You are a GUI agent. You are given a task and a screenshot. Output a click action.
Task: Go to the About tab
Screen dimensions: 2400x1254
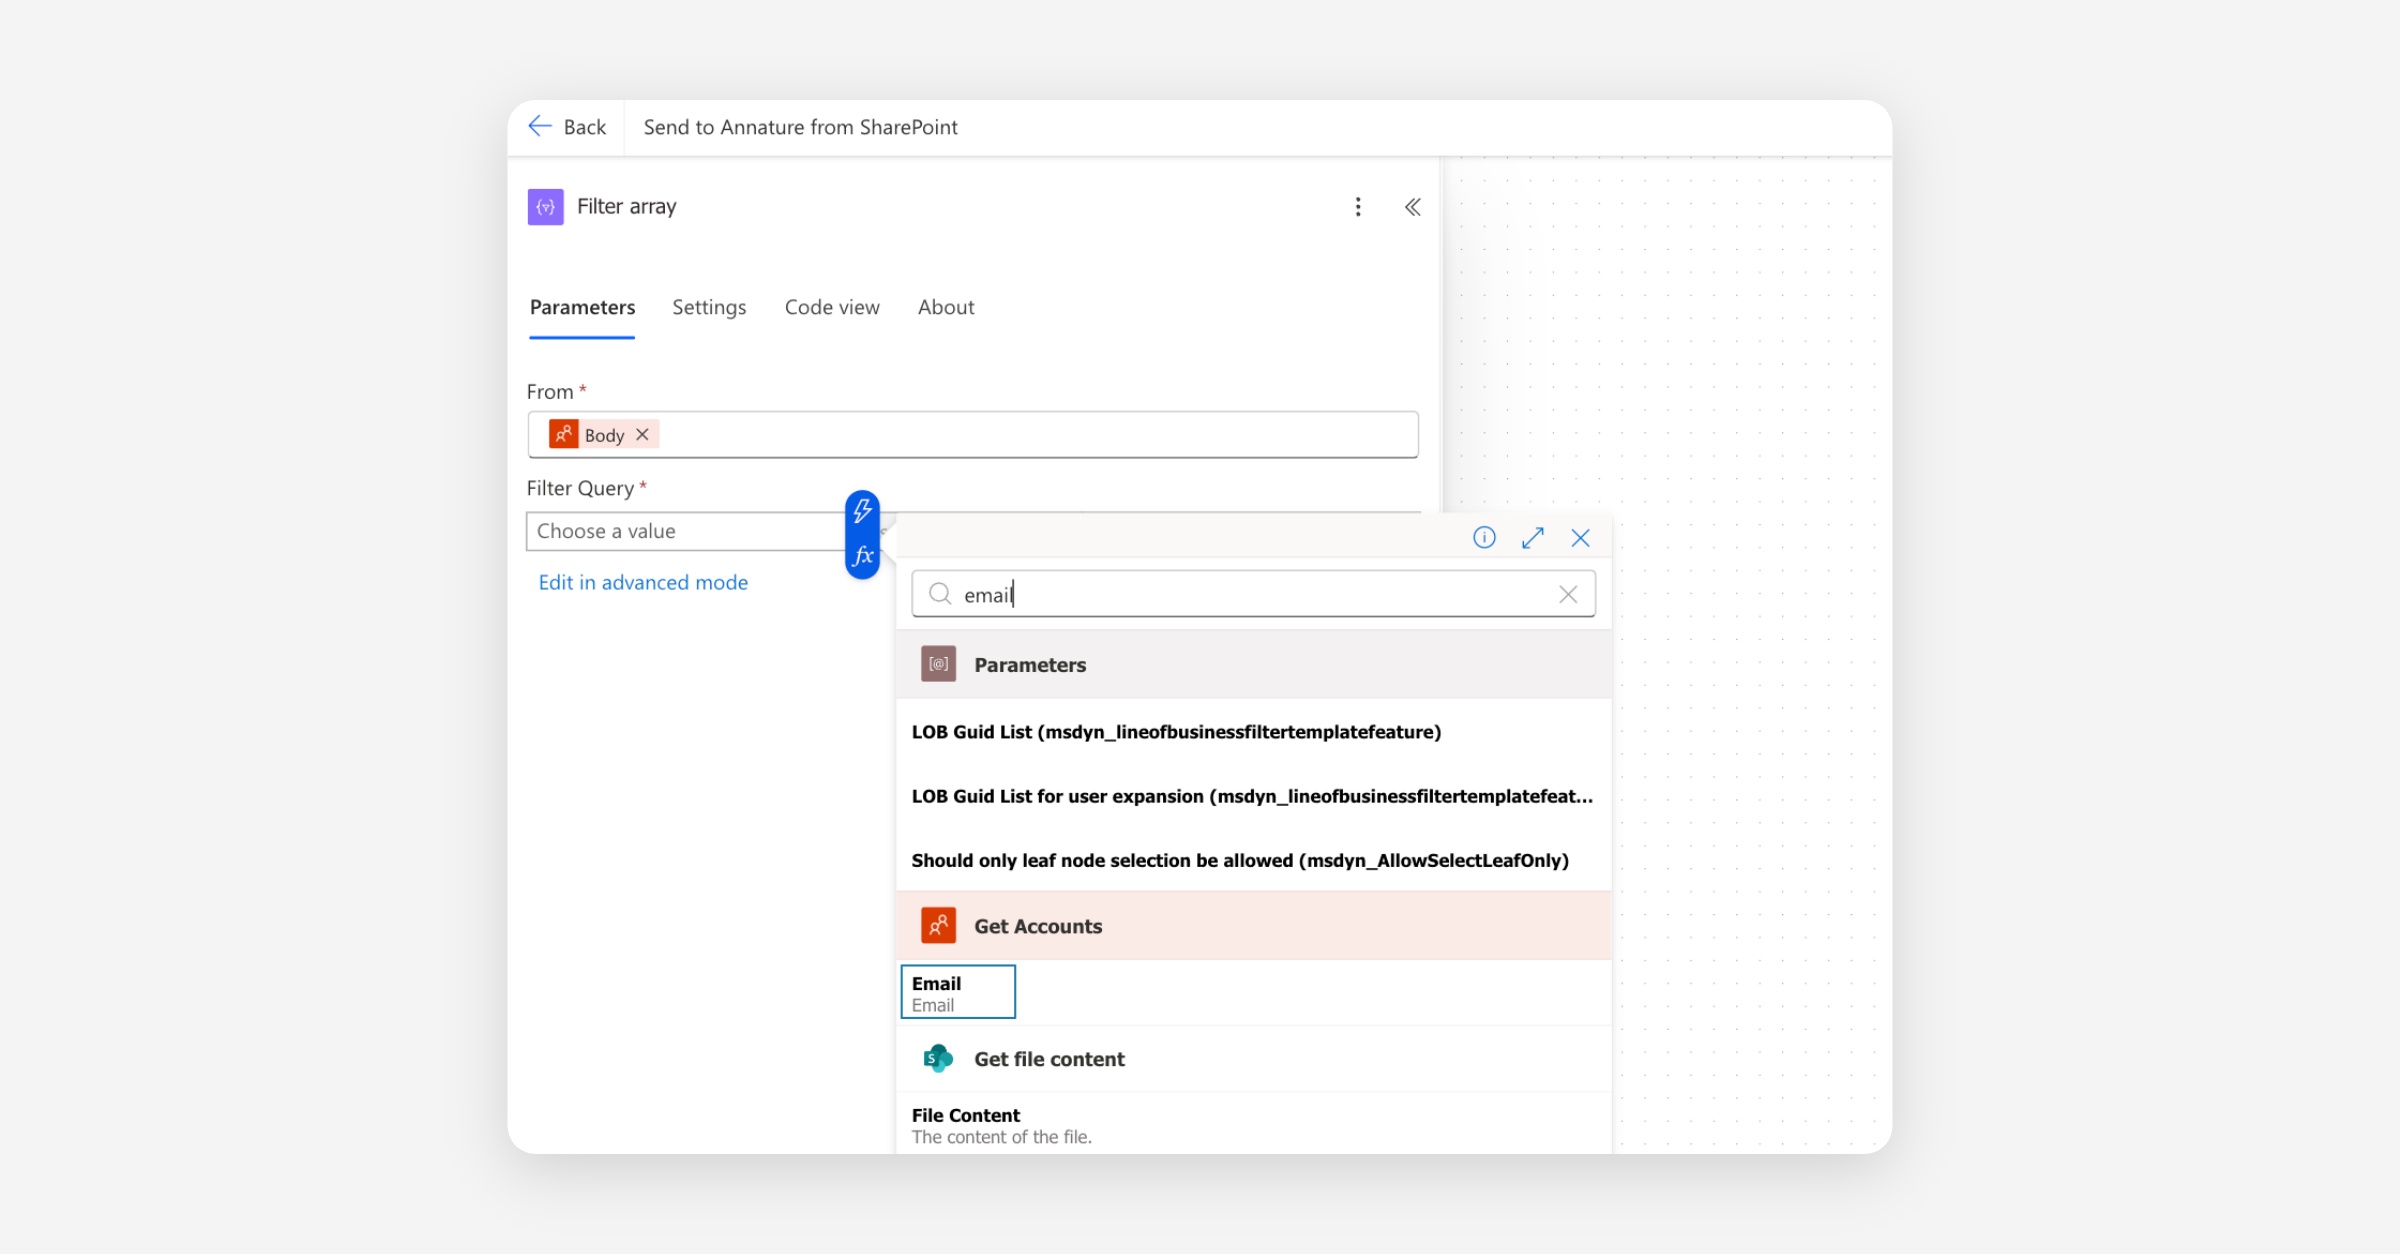(x=946, y=307)
